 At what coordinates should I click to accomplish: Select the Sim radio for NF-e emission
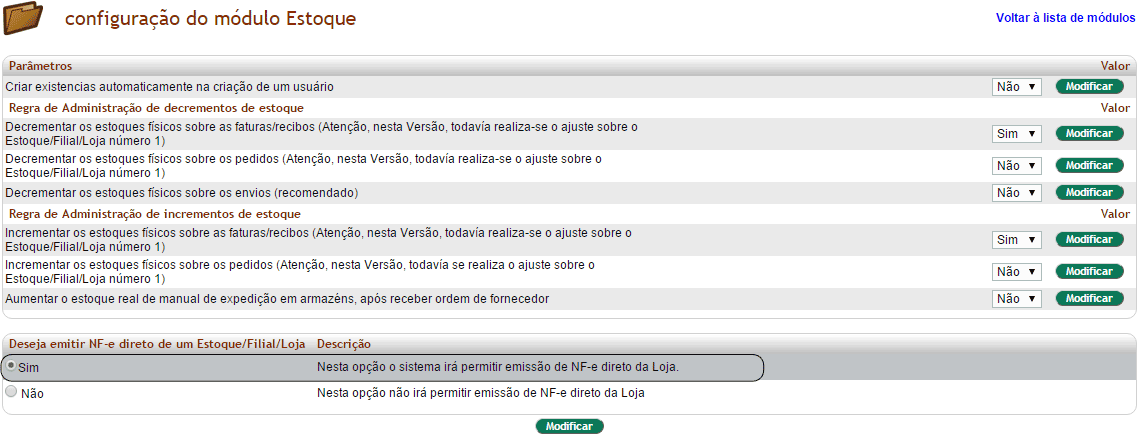(x=11, y=366)
